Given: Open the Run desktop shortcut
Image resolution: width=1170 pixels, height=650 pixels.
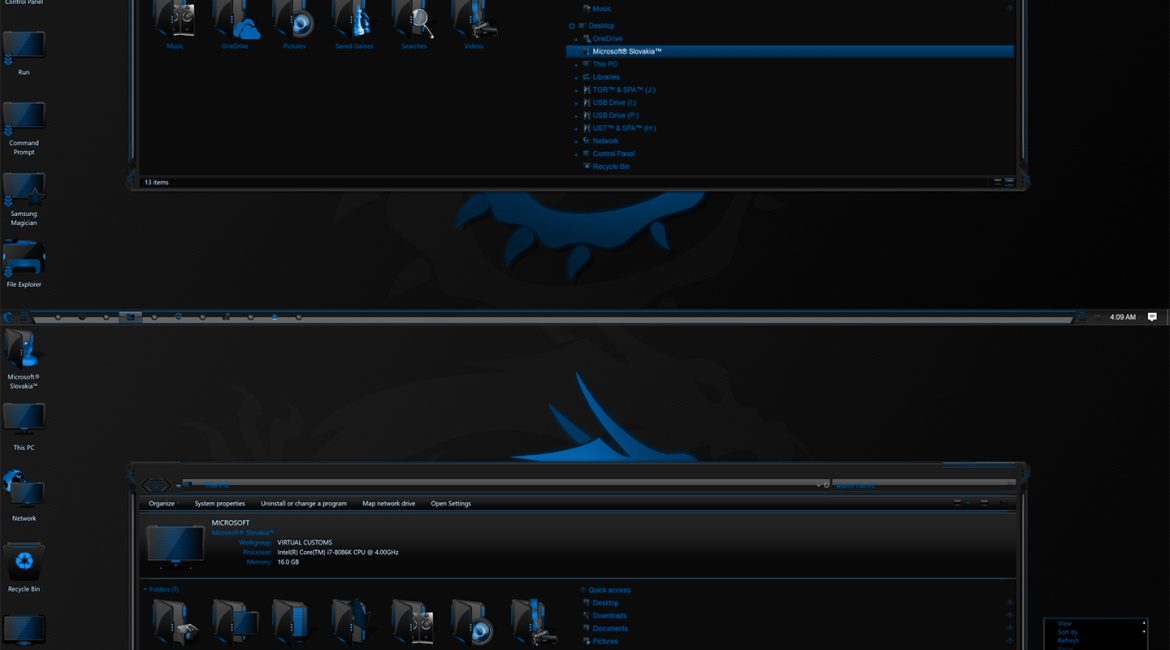Looking at the screenshot, I should click(x=24, y=53).
